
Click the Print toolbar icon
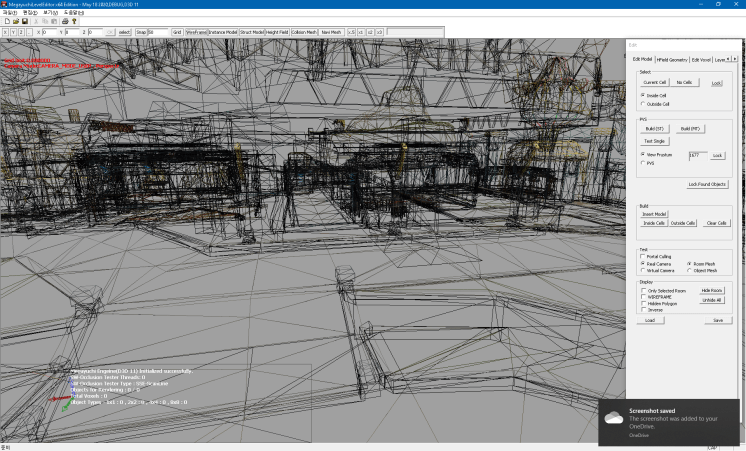(x=64, y=20)
